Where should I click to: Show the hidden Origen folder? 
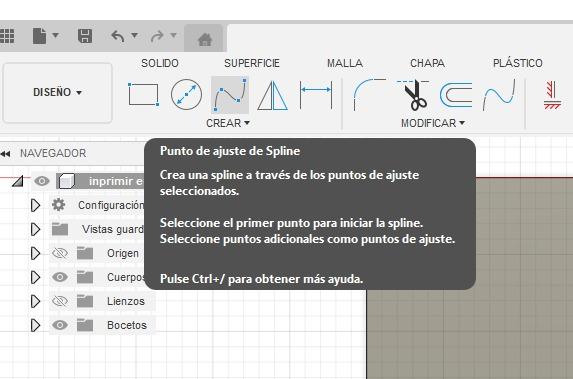60,253
